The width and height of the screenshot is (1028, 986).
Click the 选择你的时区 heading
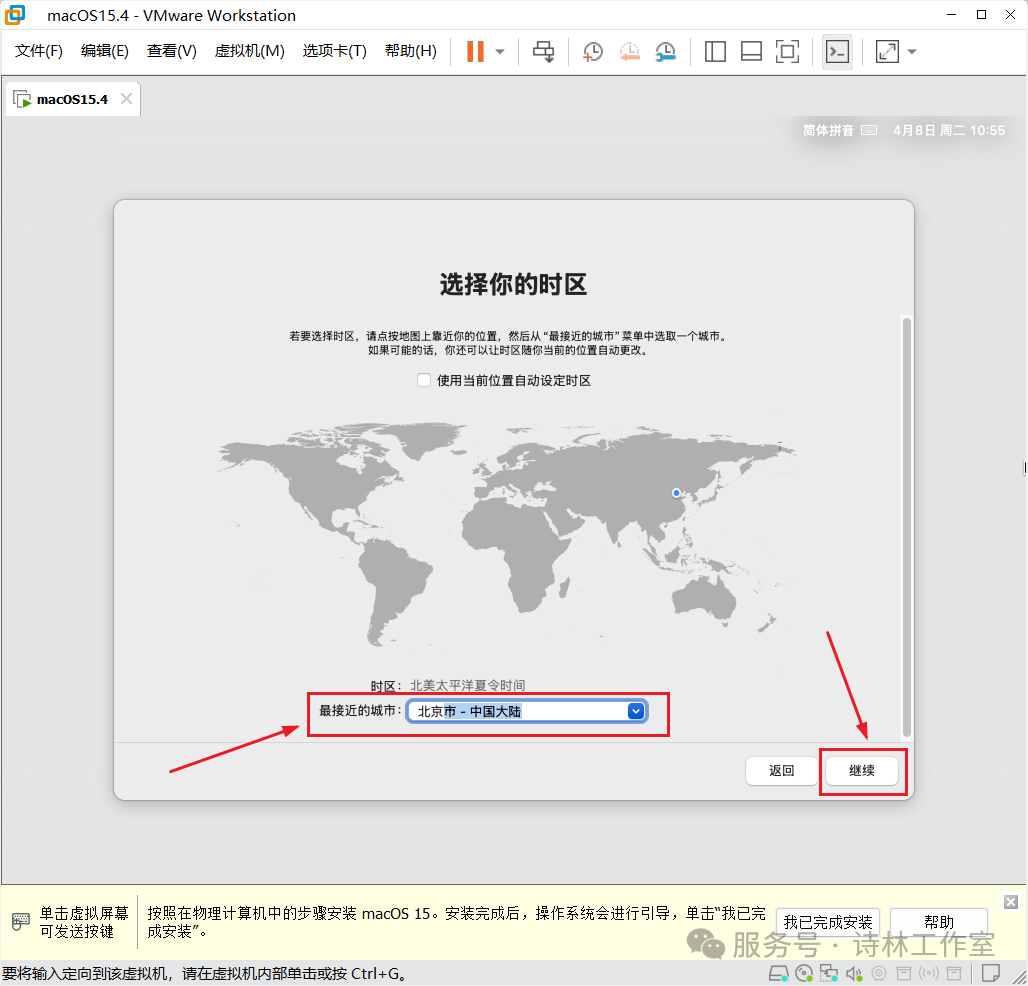tap(513, 285)
